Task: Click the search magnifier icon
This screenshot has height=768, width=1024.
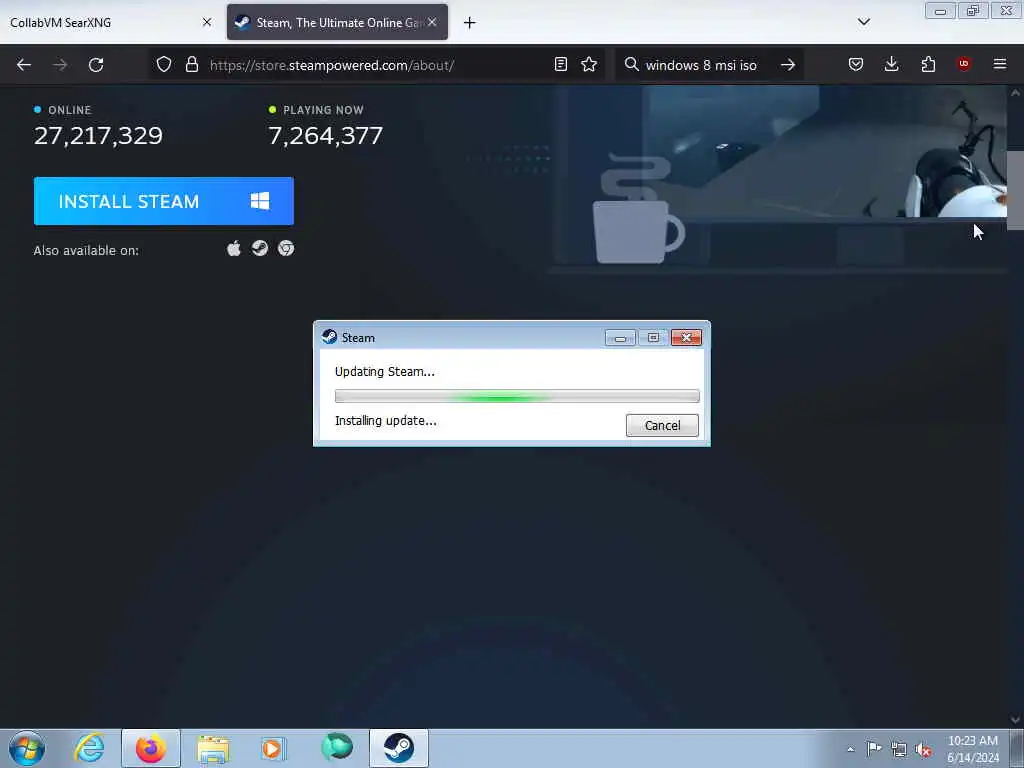Action: [x=632, y=64]
